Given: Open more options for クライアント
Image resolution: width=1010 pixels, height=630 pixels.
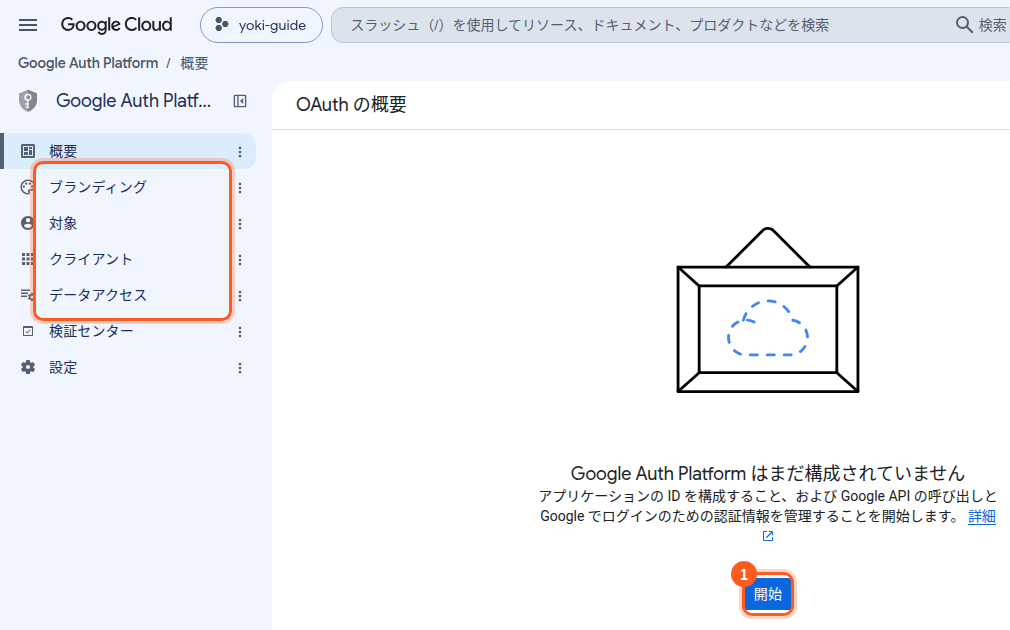Looking at the screenshot, I should (x=240, y=260).
